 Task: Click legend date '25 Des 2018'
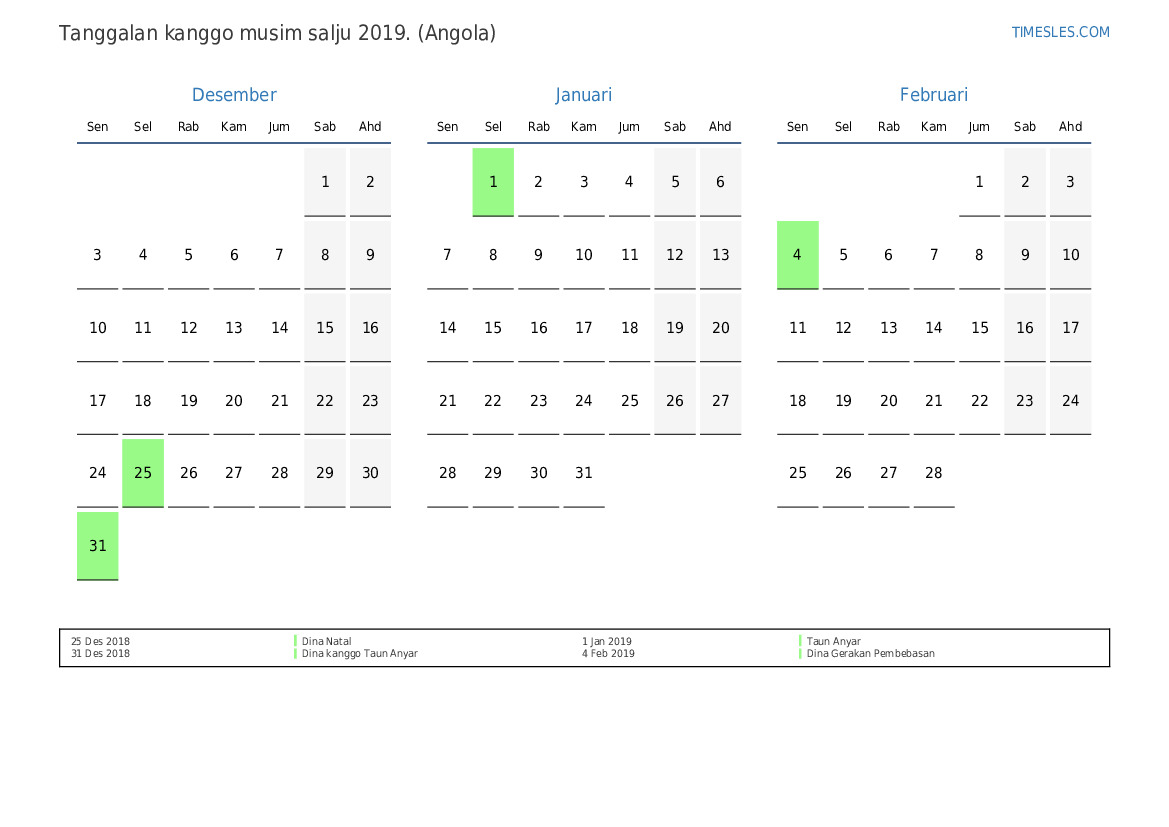pos(101,641)
